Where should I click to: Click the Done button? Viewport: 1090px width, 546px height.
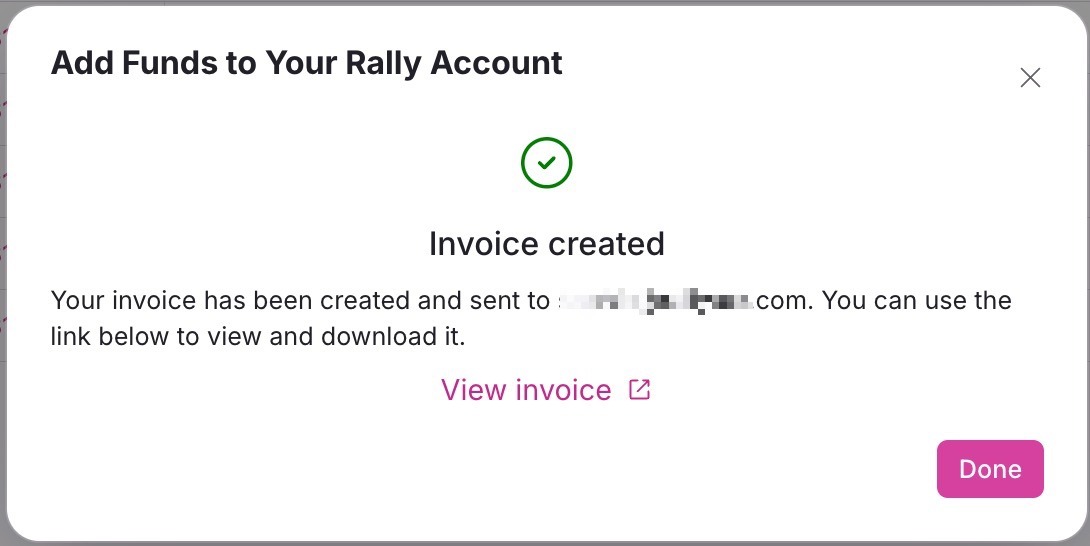990,469
